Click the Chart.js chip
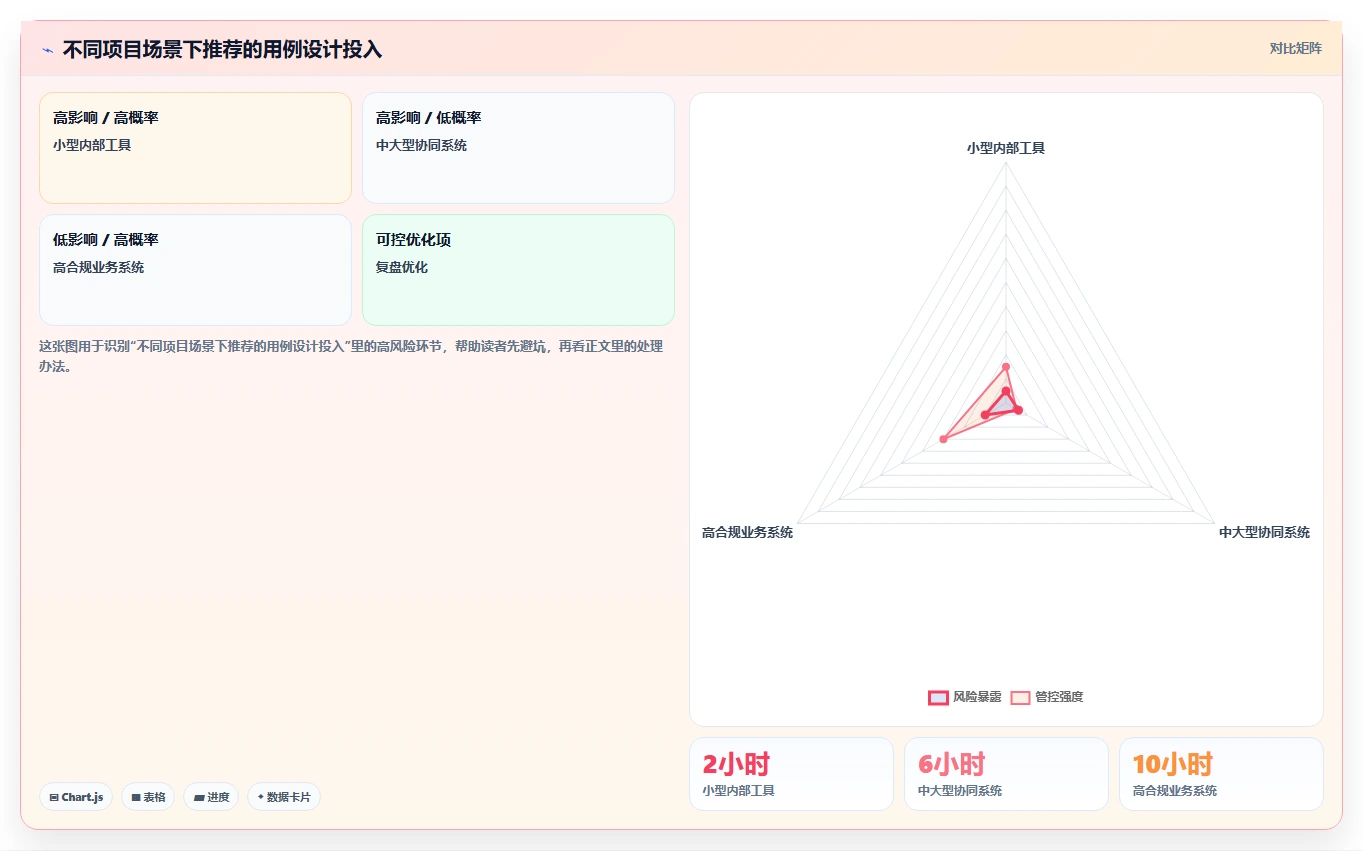1363x851 pixels. (x=76, y=797)
